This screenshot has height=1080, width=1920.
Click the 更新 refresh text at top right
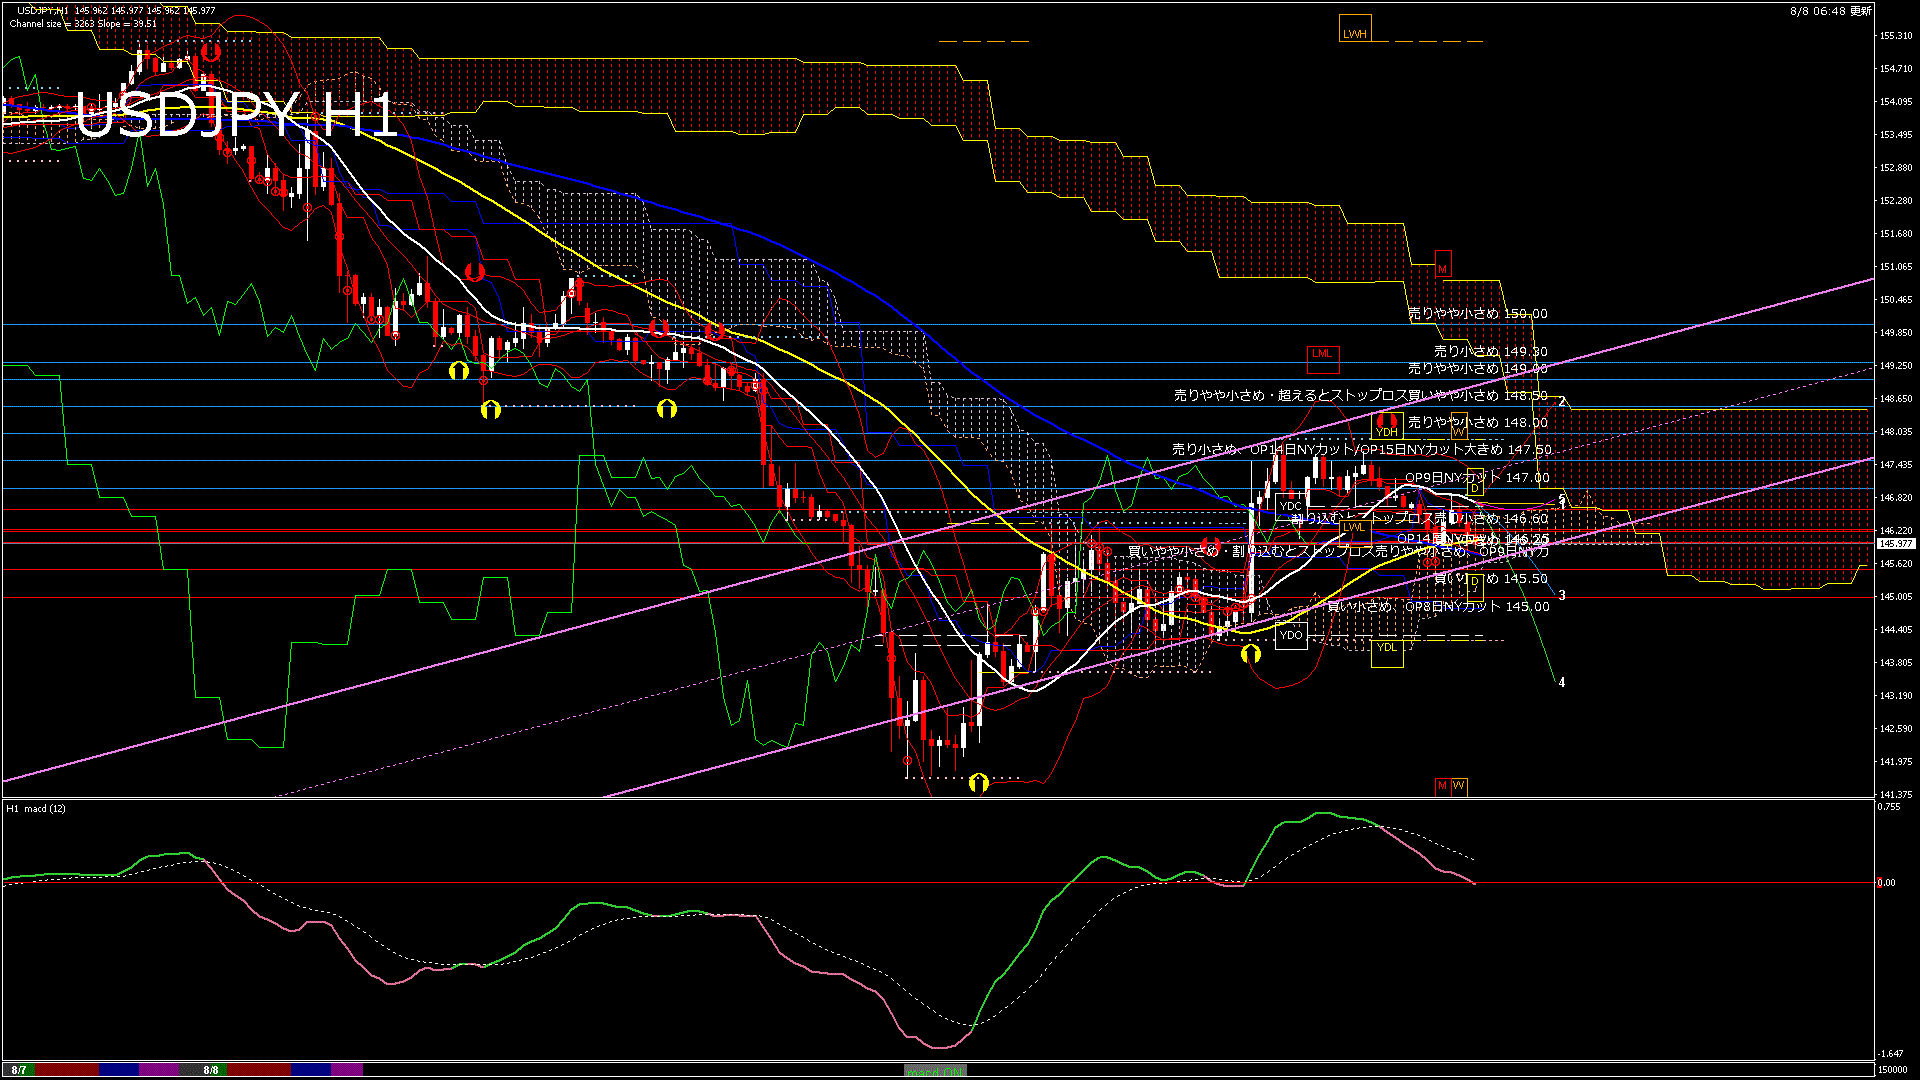click(1860, 11)
